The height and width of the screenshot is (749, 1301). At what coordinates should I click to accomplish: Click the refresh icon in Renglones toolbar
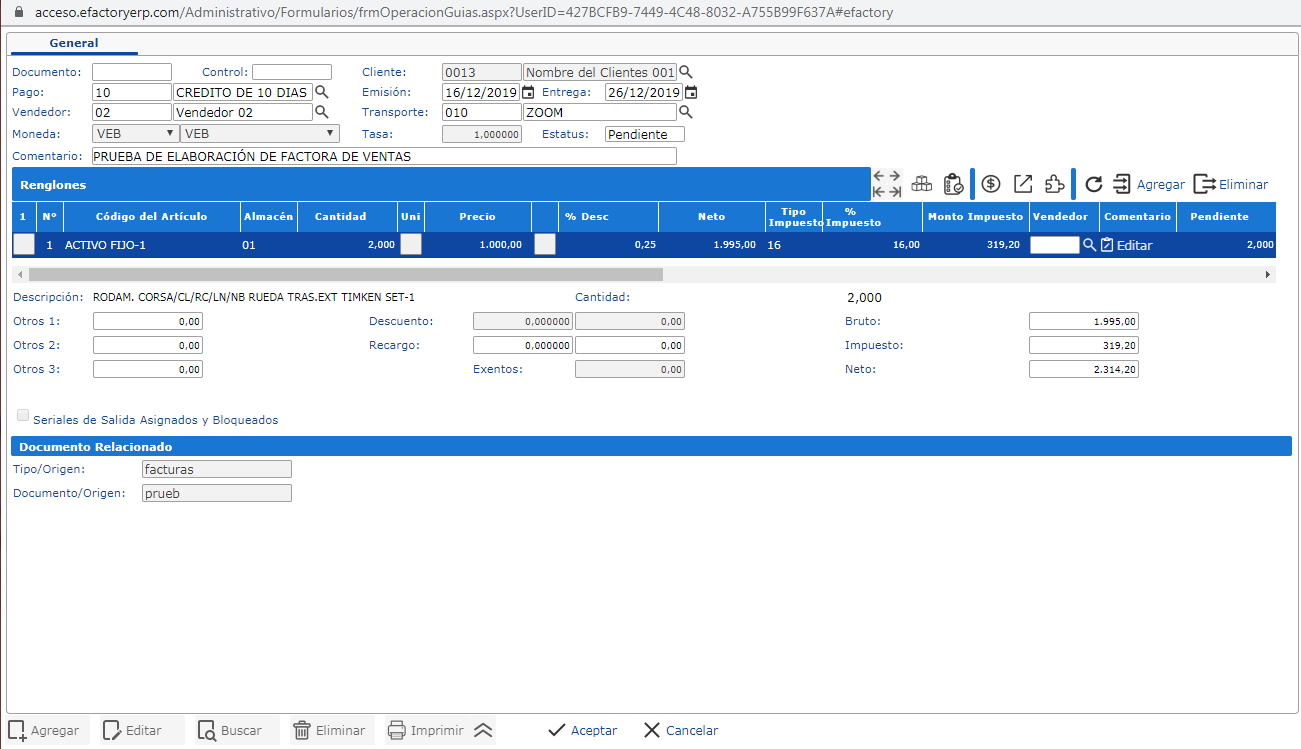1094,184
